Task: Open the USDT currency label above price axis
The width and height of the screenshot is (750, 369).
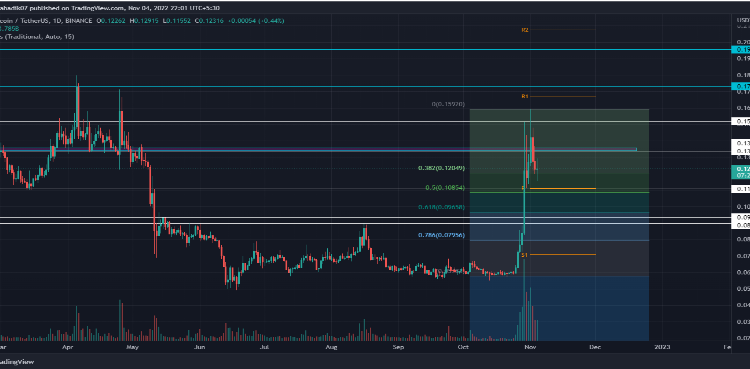Action: [x=744, y=20]
